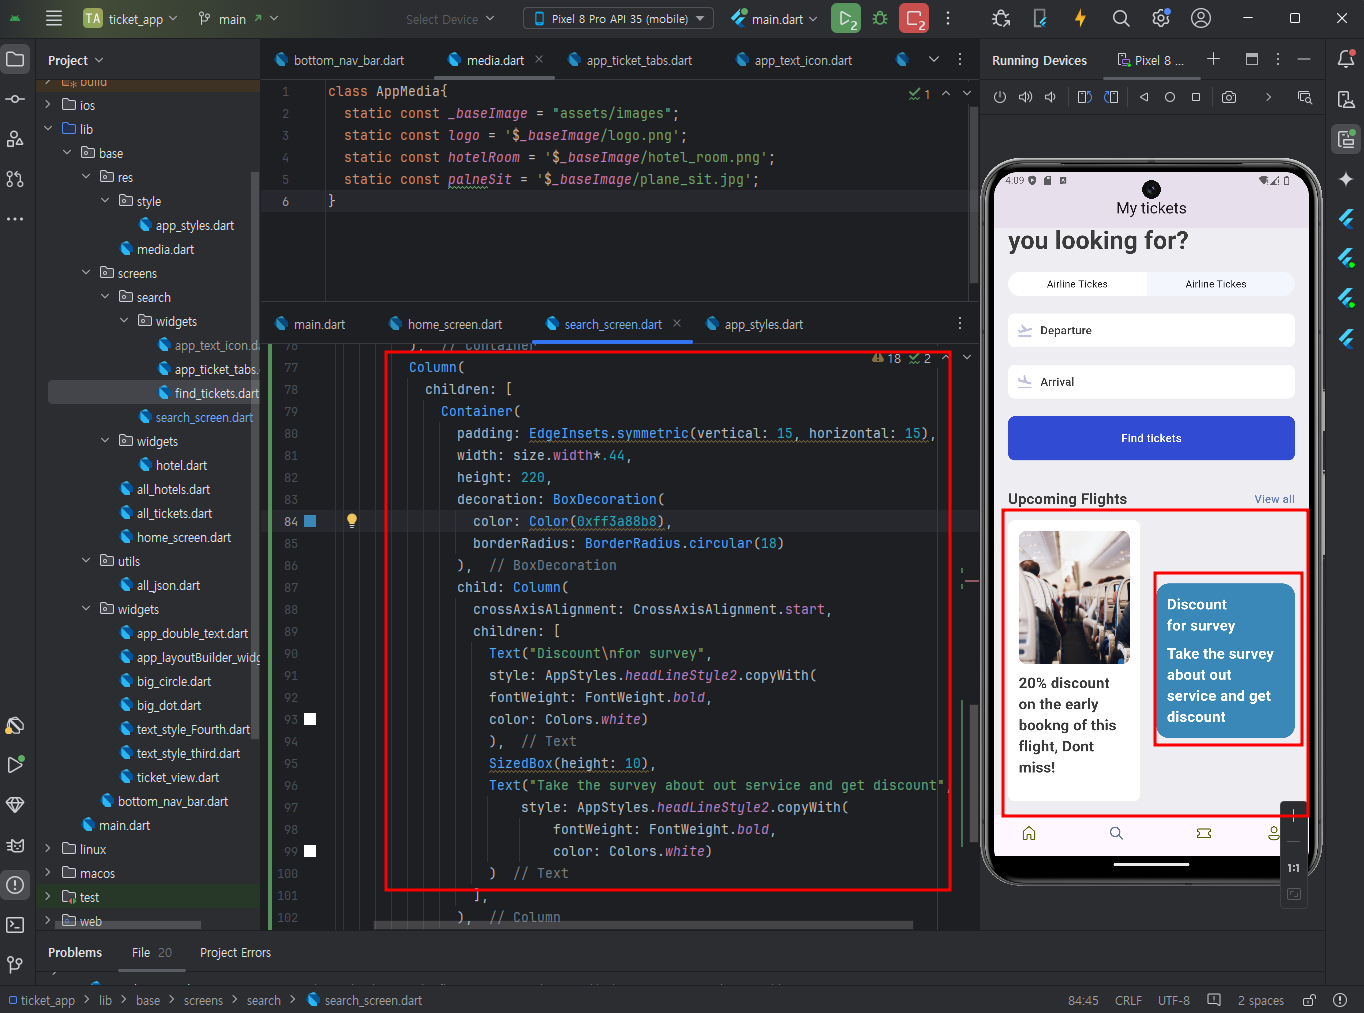This screenshot has height=1013, width=1364.
Task: Open the AI assistant sparkle icon
Action: point(1346,179)
